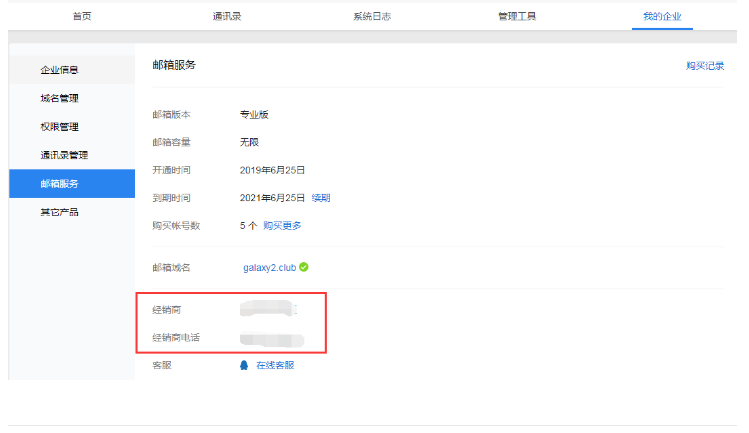The height and width of the screenshot is (433, 749).
Task: Click the 我的企业 tab
Action: [661, 17]
